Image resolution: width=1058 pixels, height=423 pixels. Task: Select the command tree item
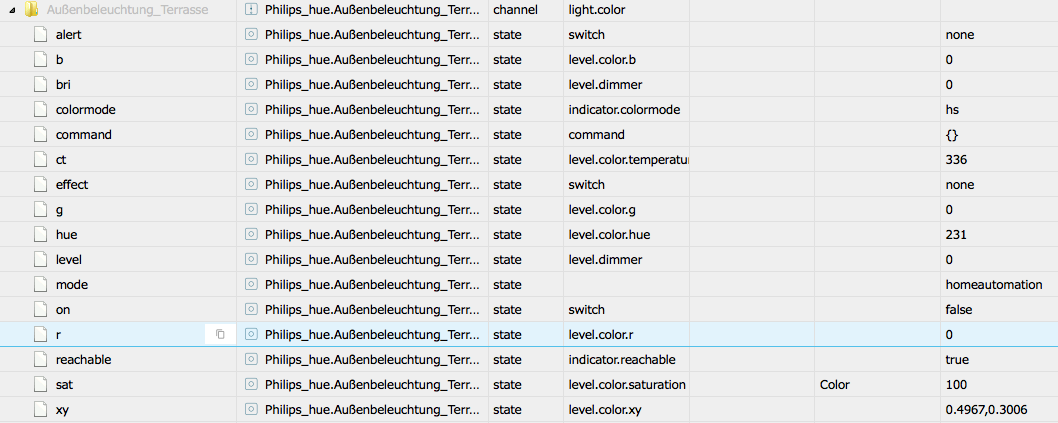pyautogui.click(x=84, y=134)
